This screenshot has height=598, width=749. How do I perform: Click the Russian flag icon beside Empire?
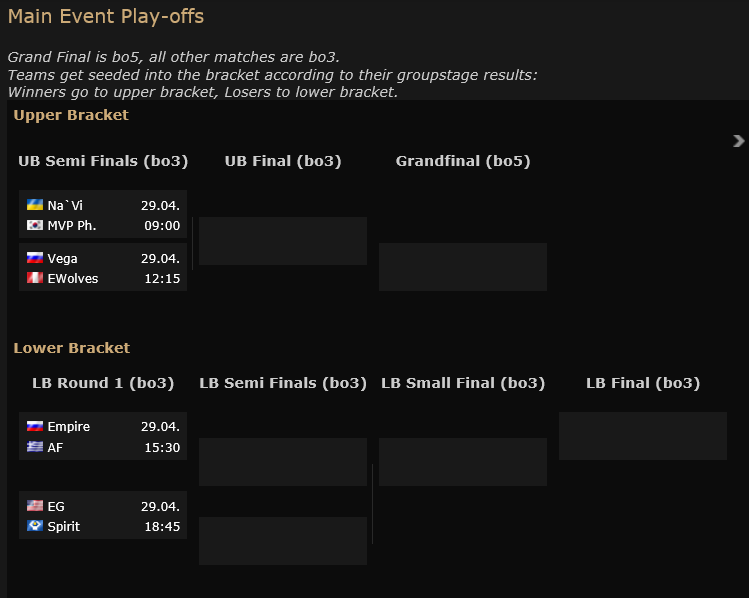[35, 426]
